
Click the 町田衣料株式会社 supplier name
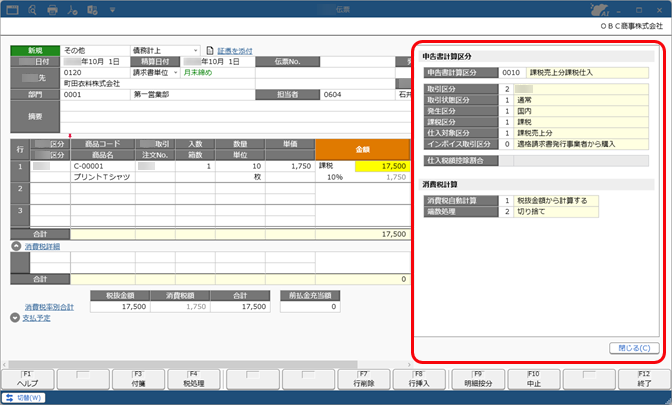92,84
